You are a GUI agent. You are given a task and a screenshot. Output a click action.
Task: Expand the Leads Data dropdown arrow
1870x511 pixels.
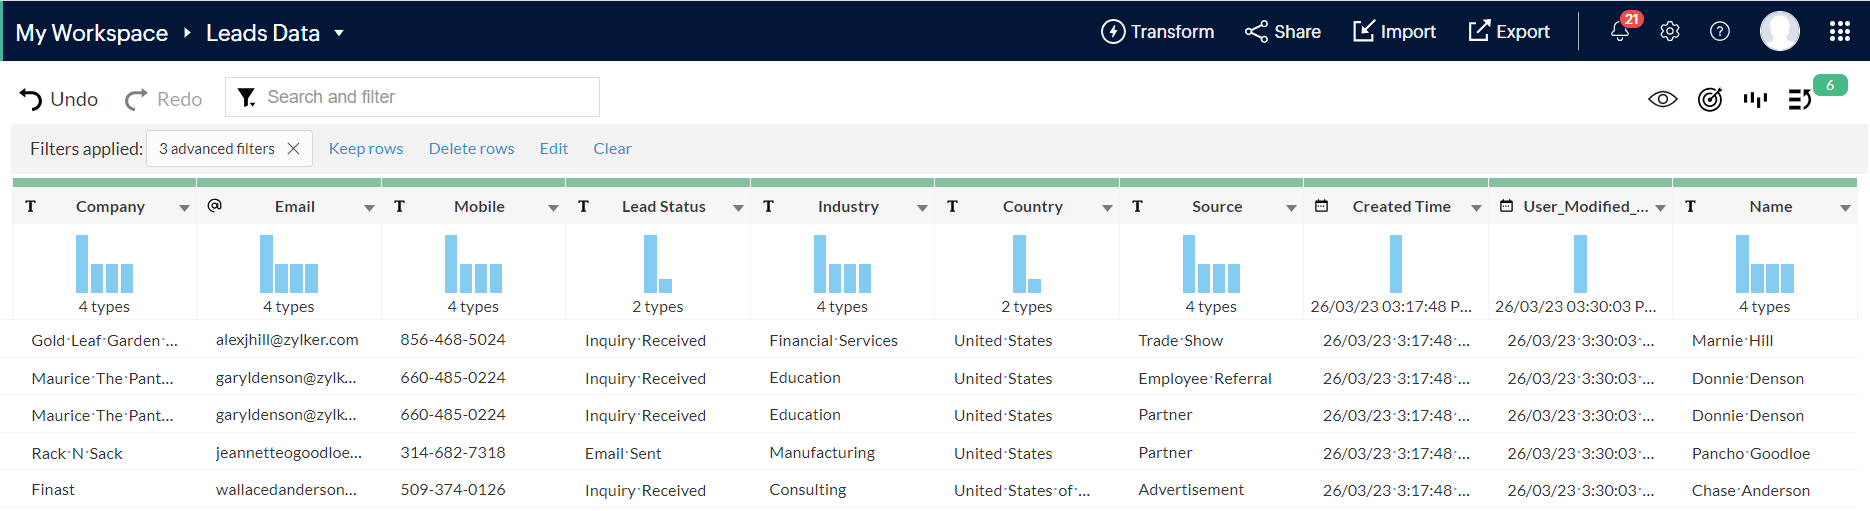[x=339, y=33]
